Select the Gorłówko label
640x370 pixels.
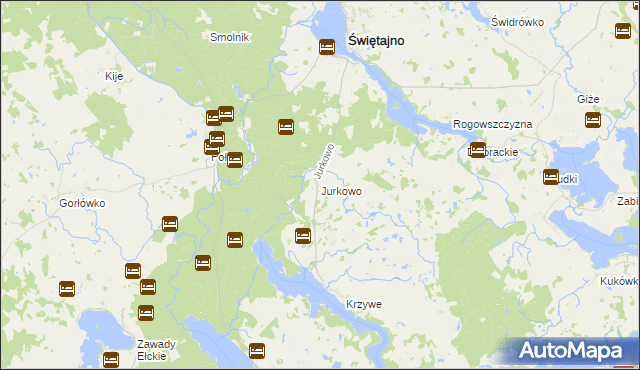(82, 203)
